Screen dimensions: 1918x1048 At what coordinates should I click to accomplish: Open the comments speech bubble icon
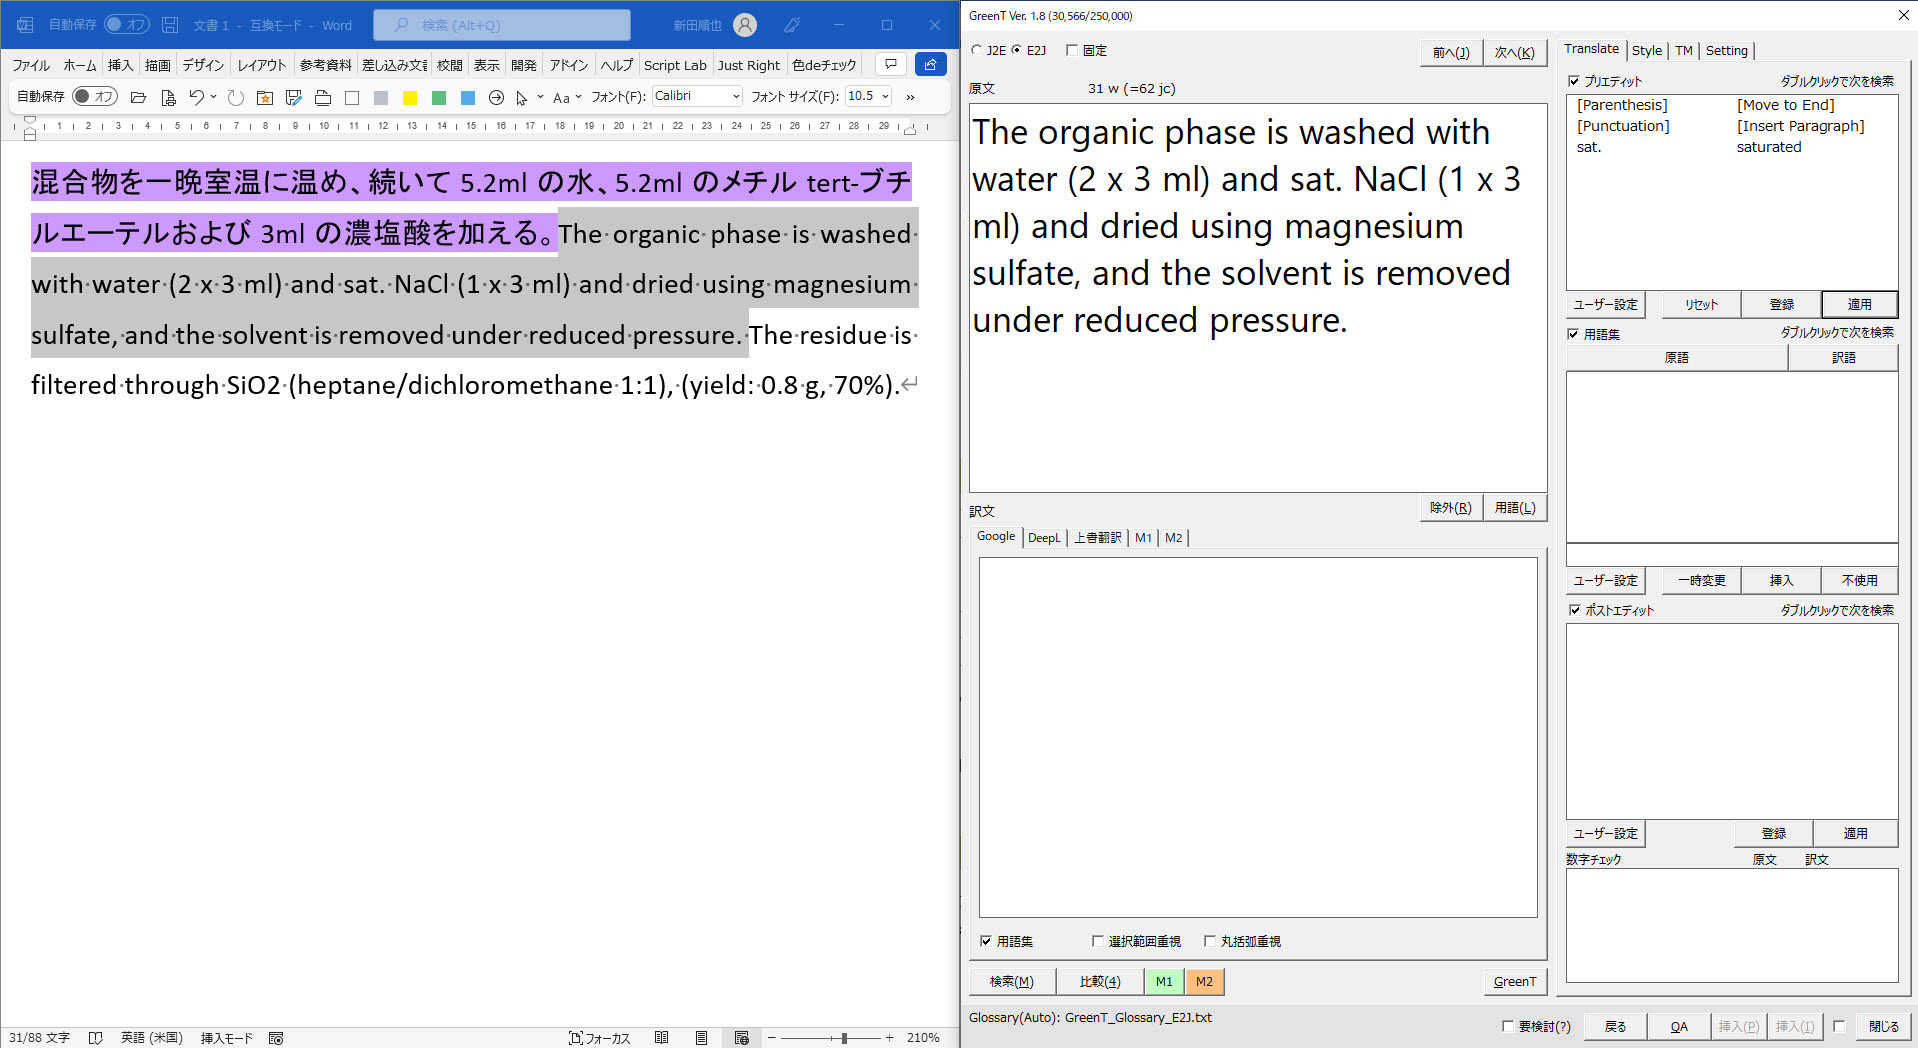(x=890, y=64)
